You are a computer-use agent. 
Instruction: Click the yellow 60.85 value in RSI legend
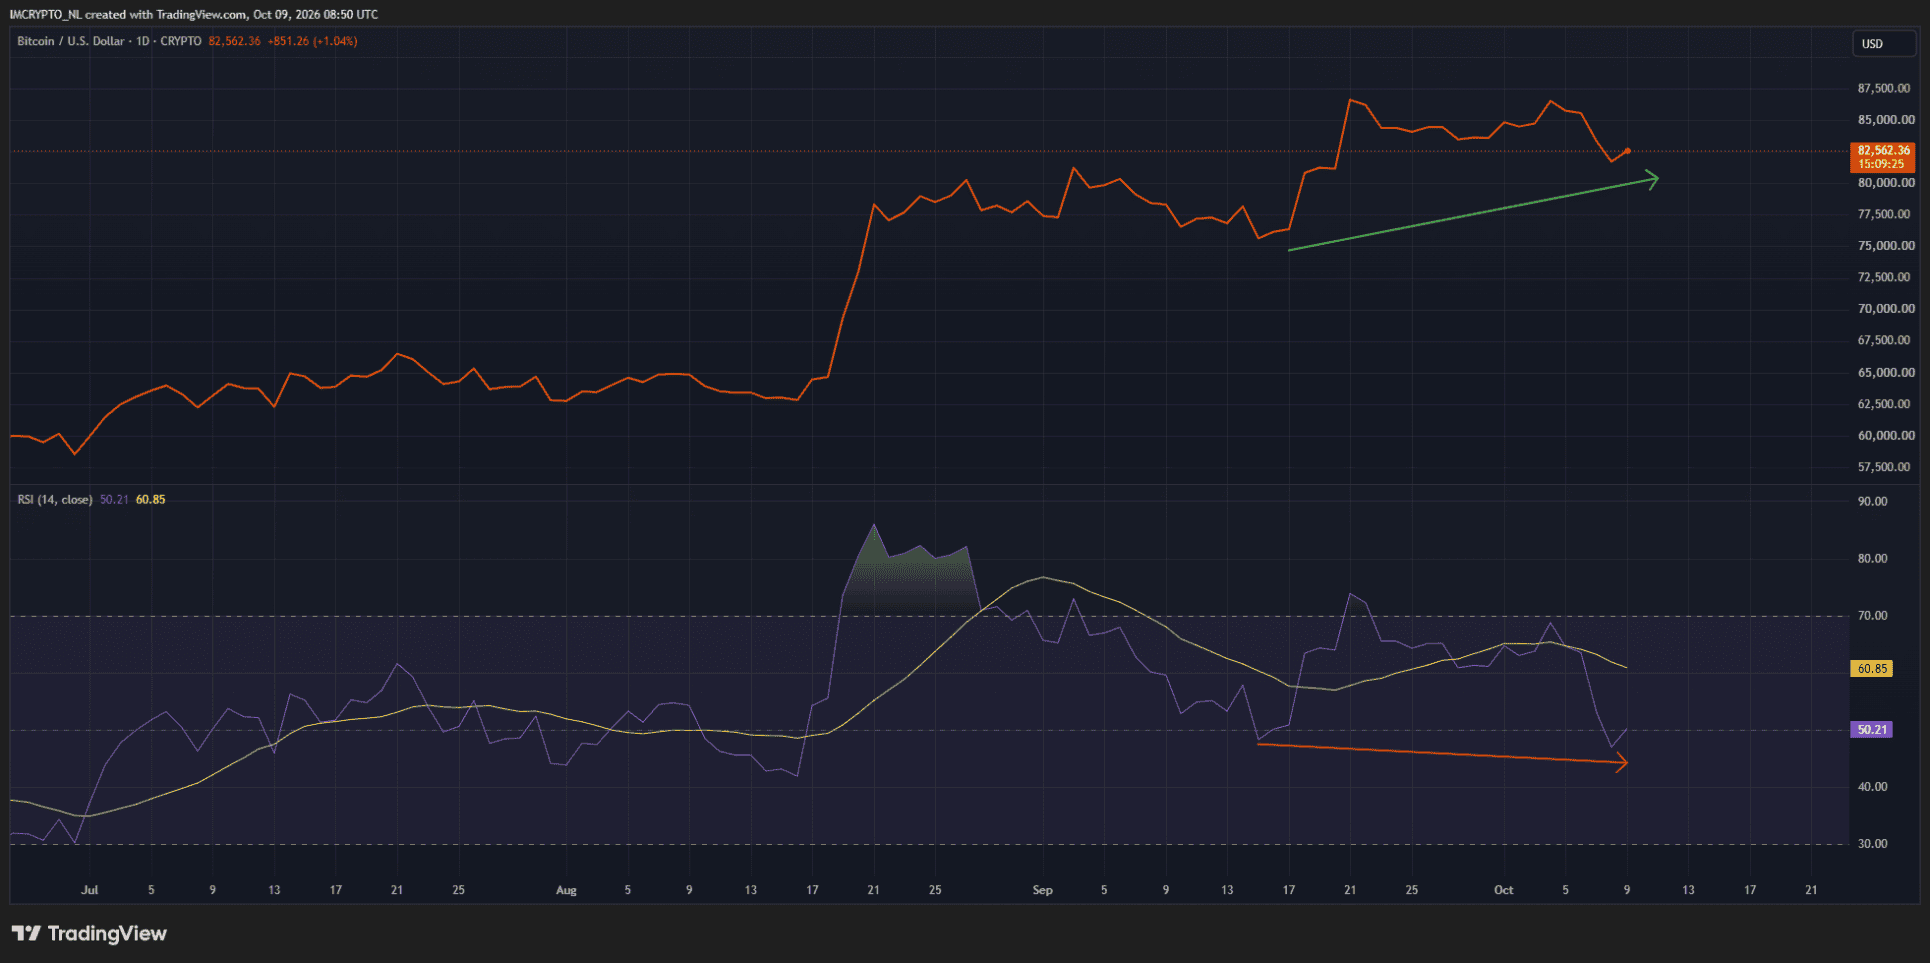tap(151, 499)
